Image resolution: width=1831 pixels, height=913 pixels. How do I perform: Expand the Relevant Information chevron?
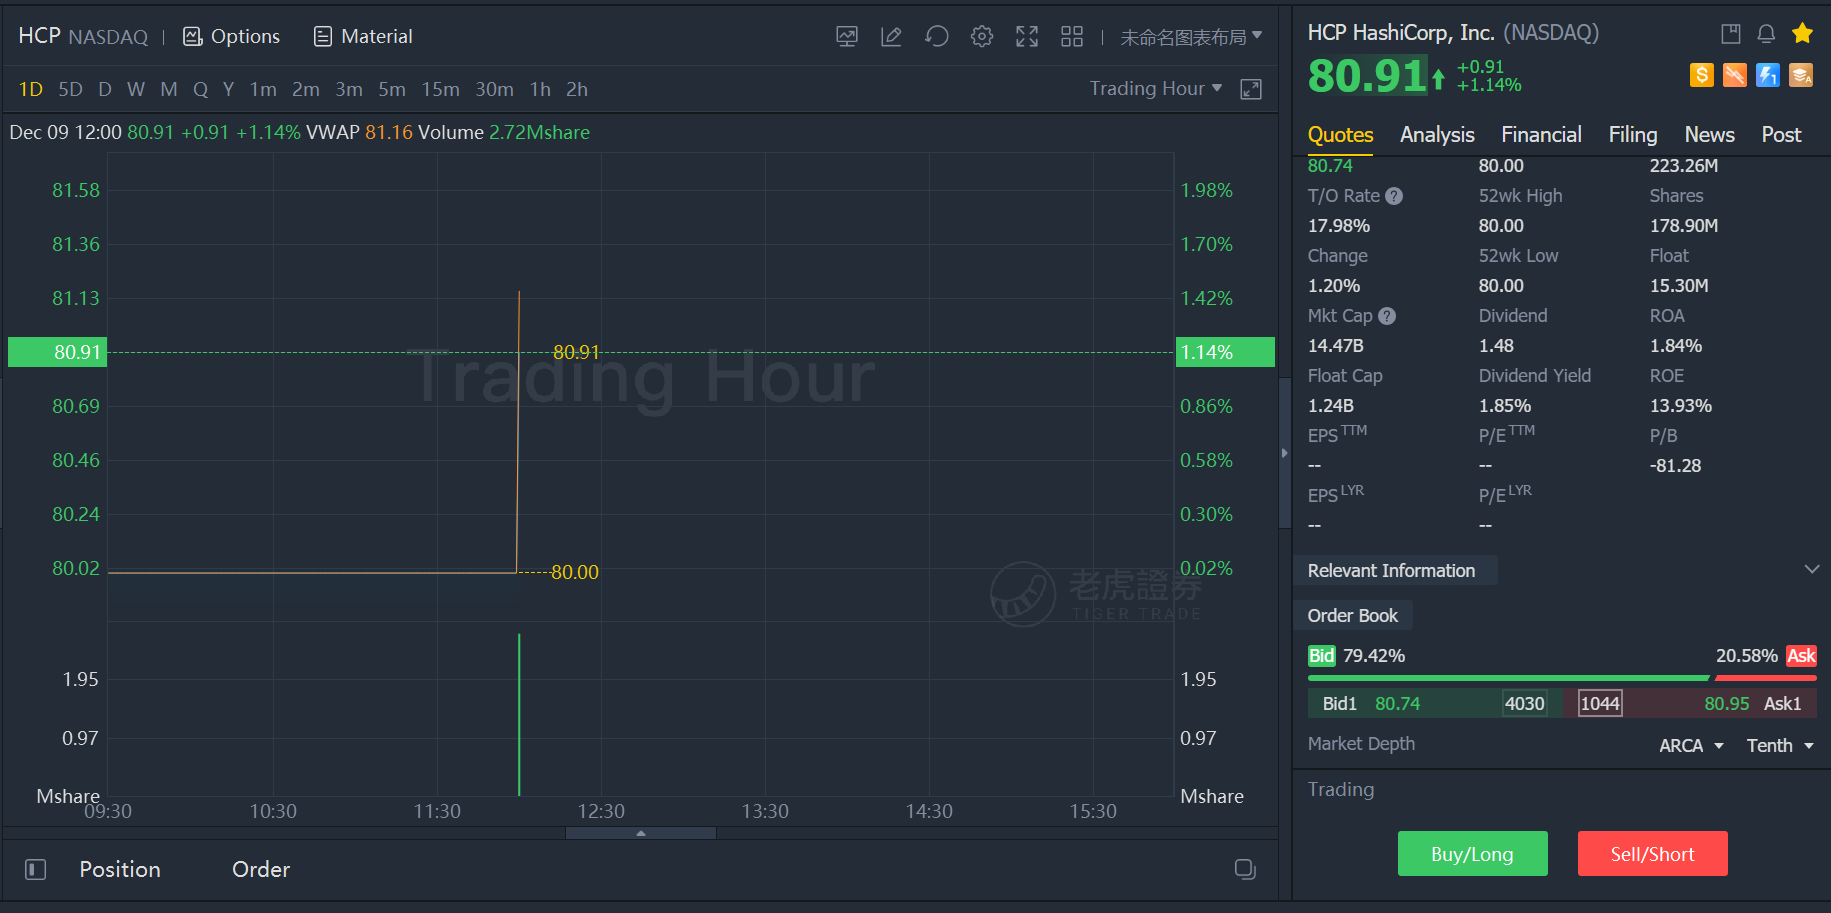click(x=1812, y=569)
